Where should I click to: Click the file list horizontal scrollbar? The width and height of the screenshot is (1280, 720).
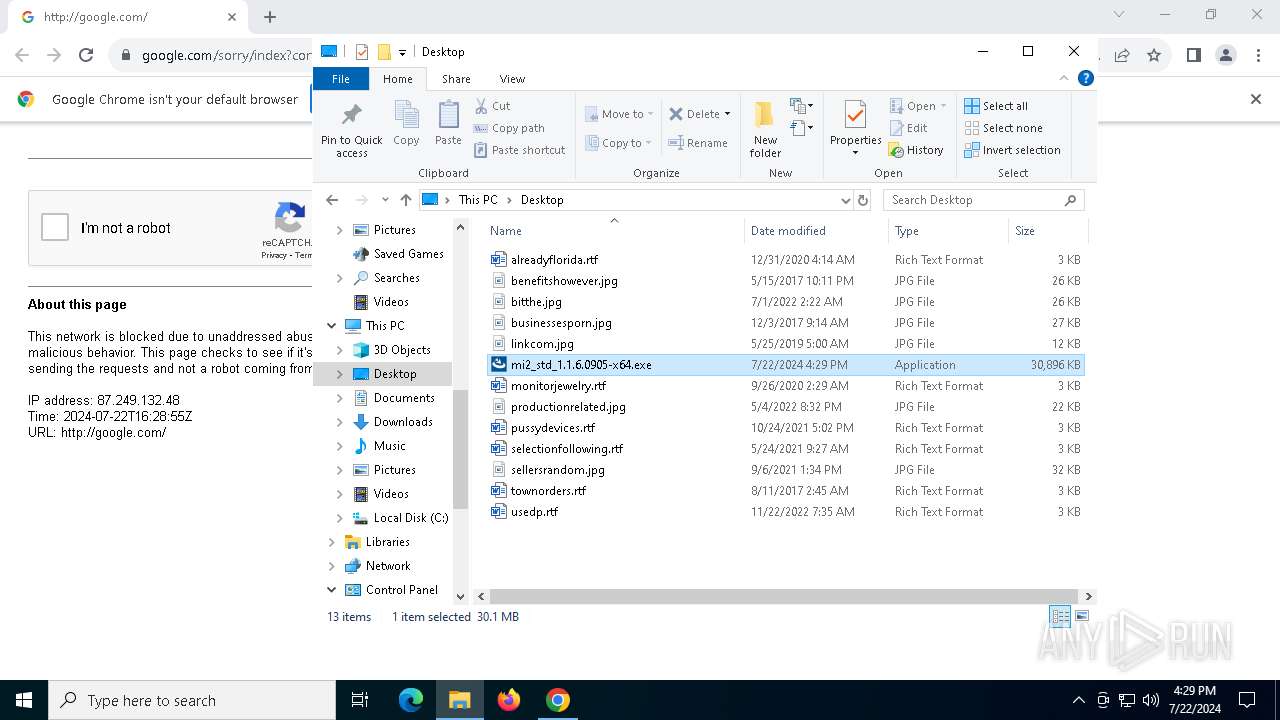[782, 596]
